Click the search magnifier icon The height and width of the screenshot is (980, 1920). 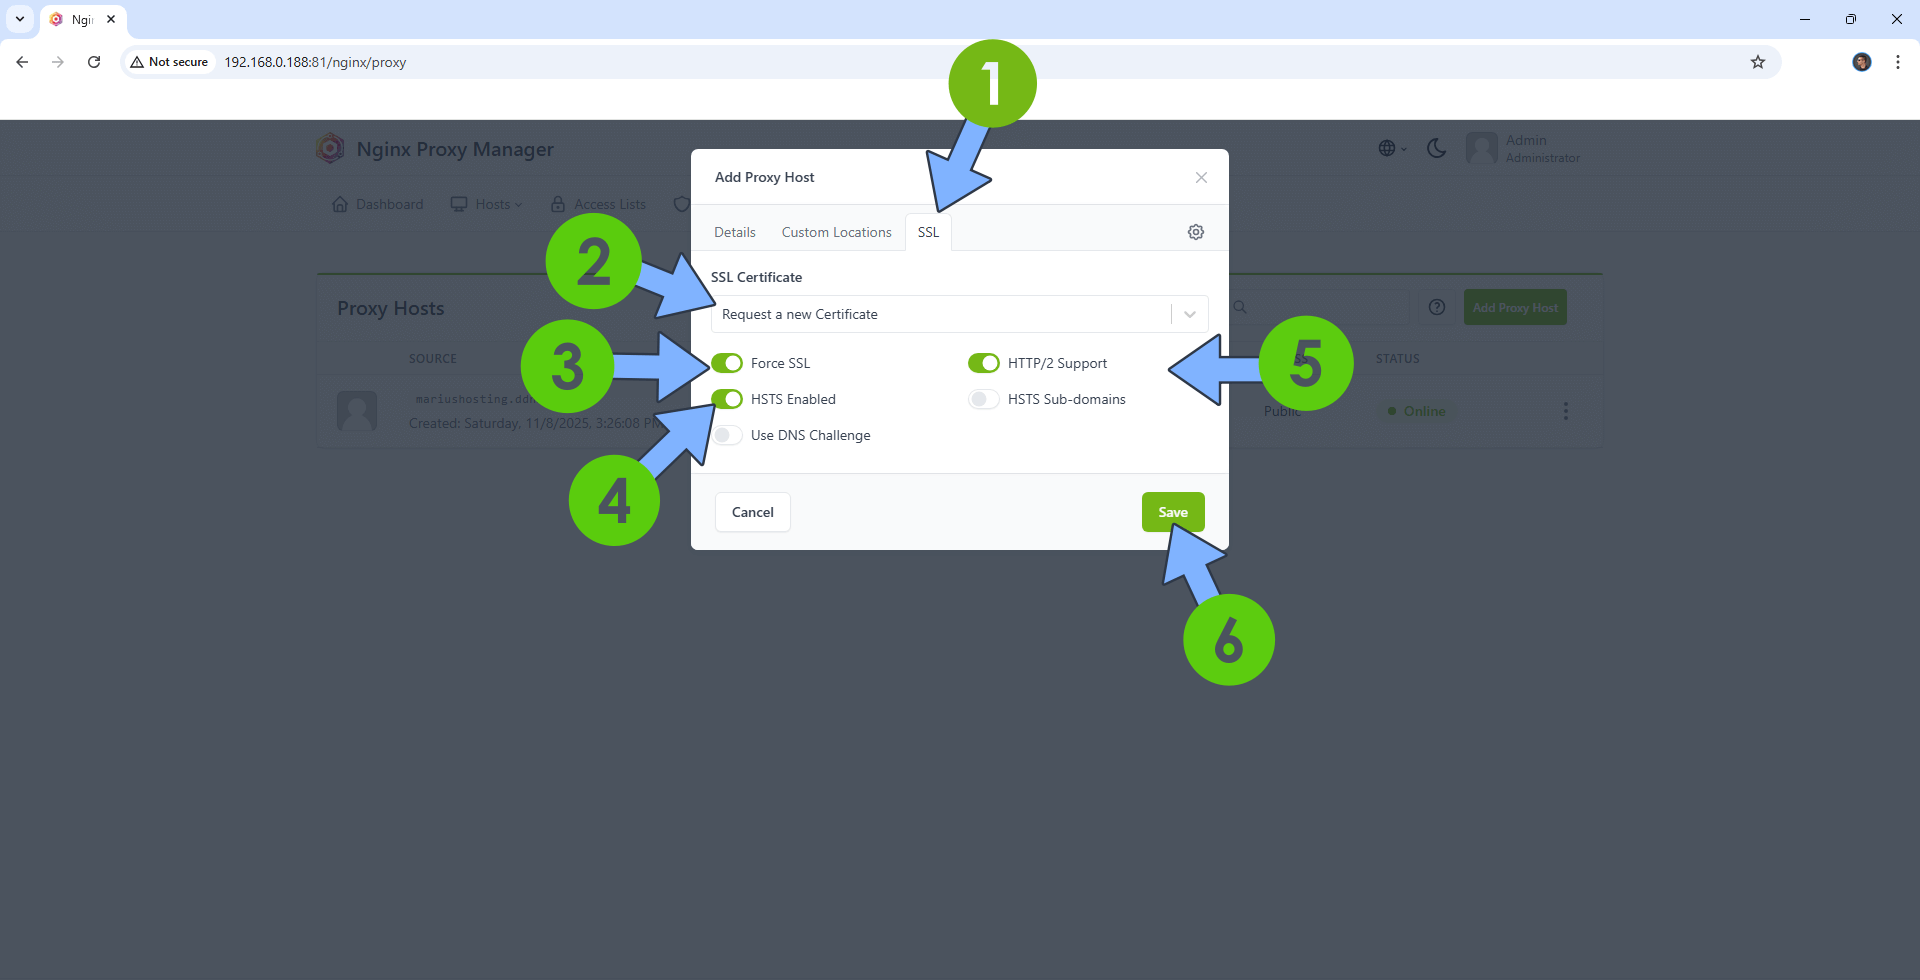click(1239, 307)
